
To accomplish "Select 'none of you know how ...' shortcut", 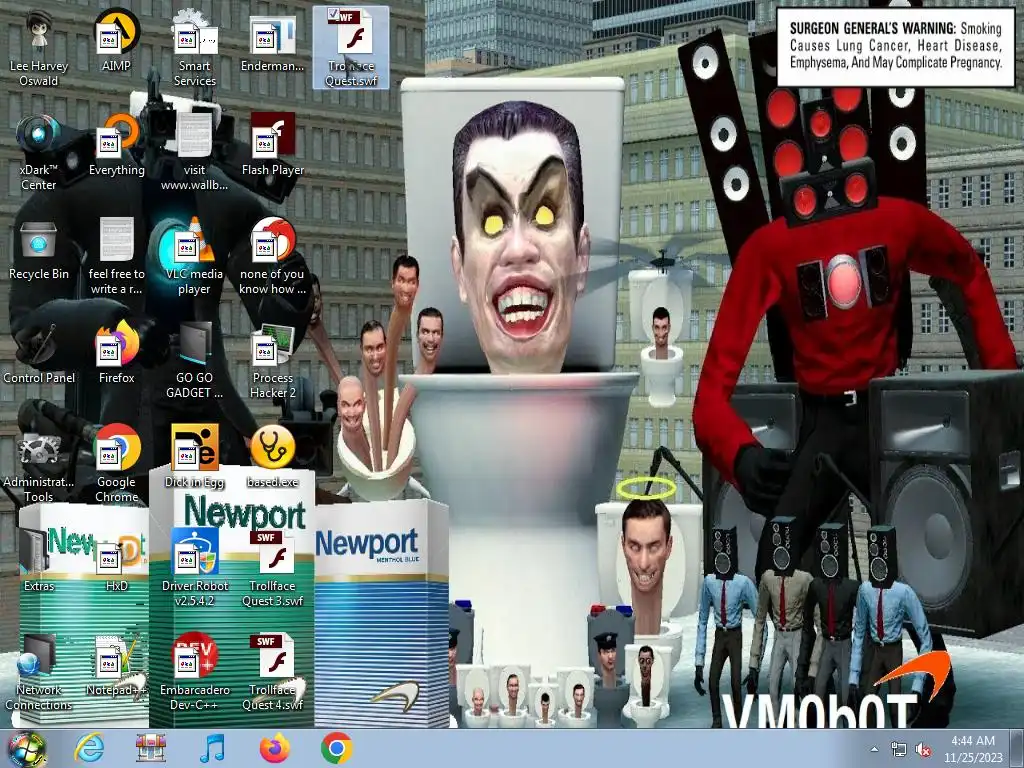I will tap(272, 257).
